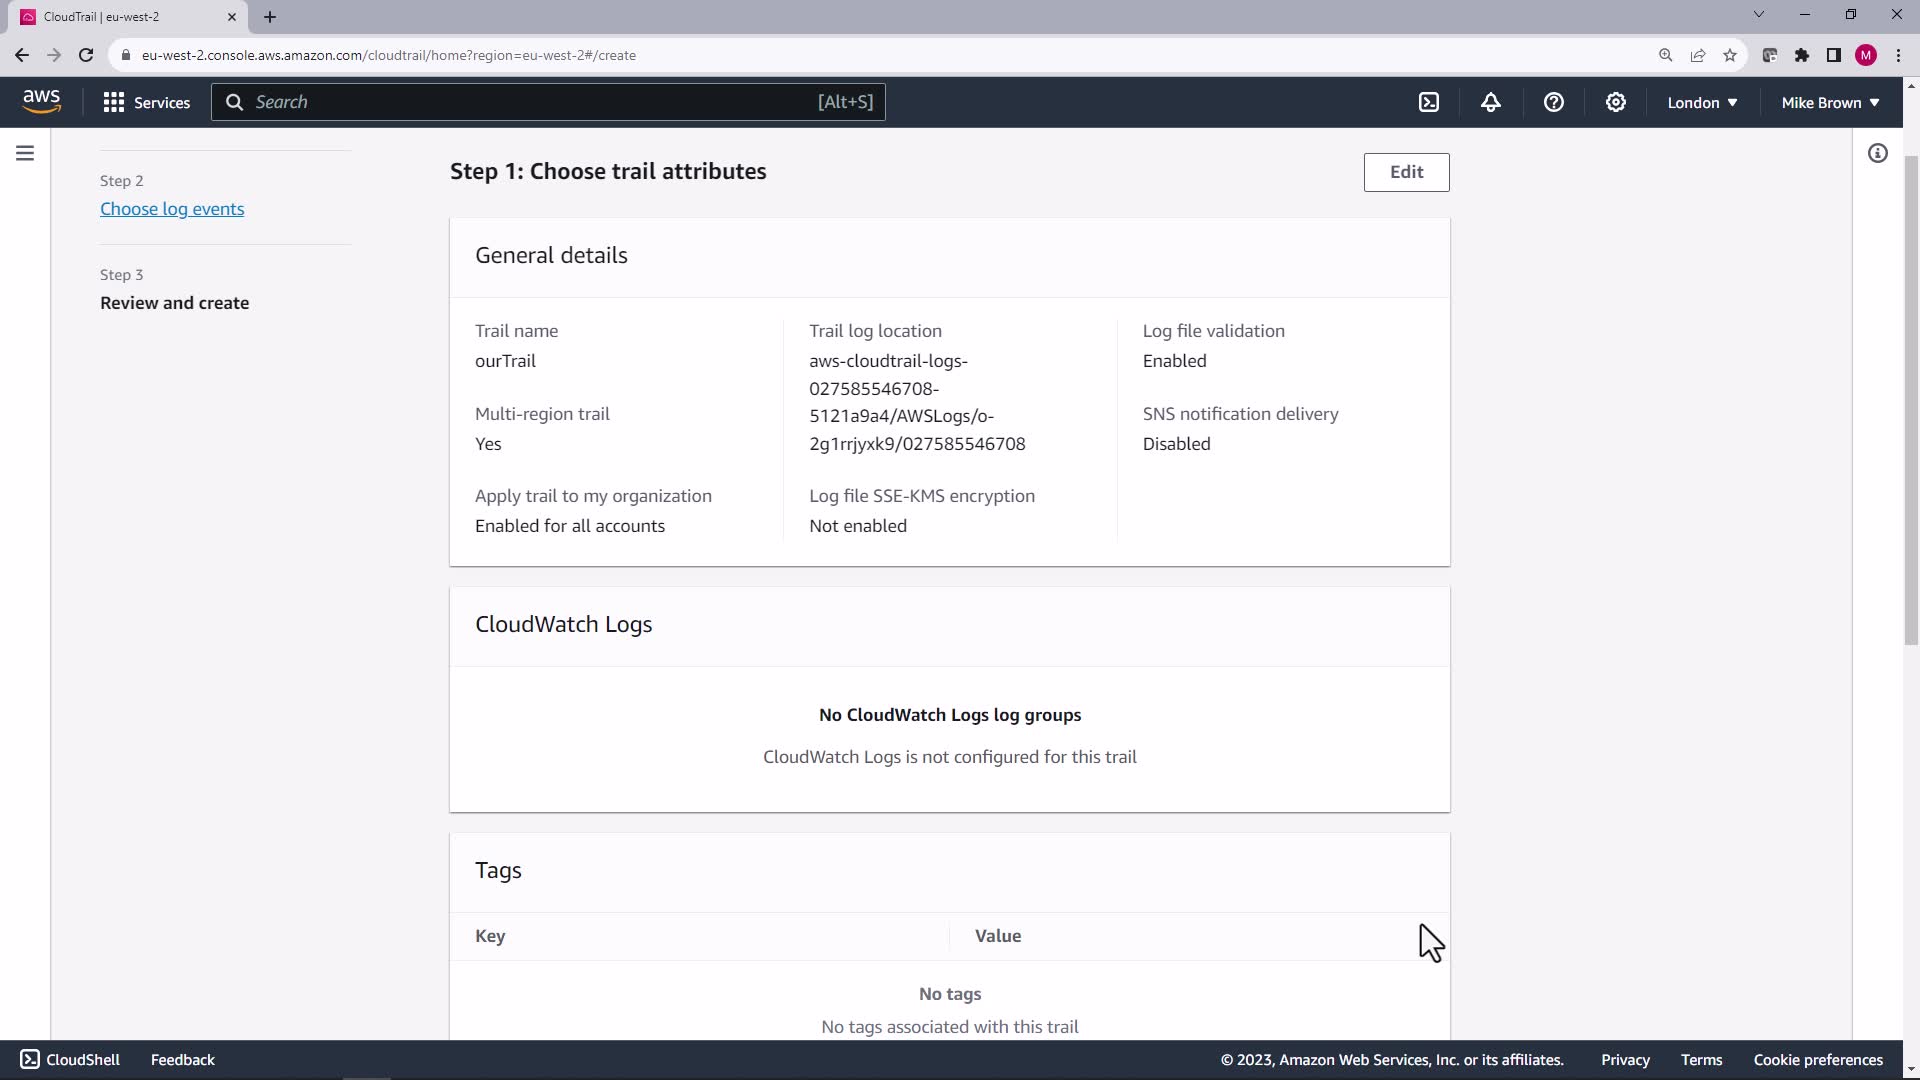Open the AWS help menu icon
Image resolution: width=1920 pixels, height=1080 pixels.
click(1553, 102)
